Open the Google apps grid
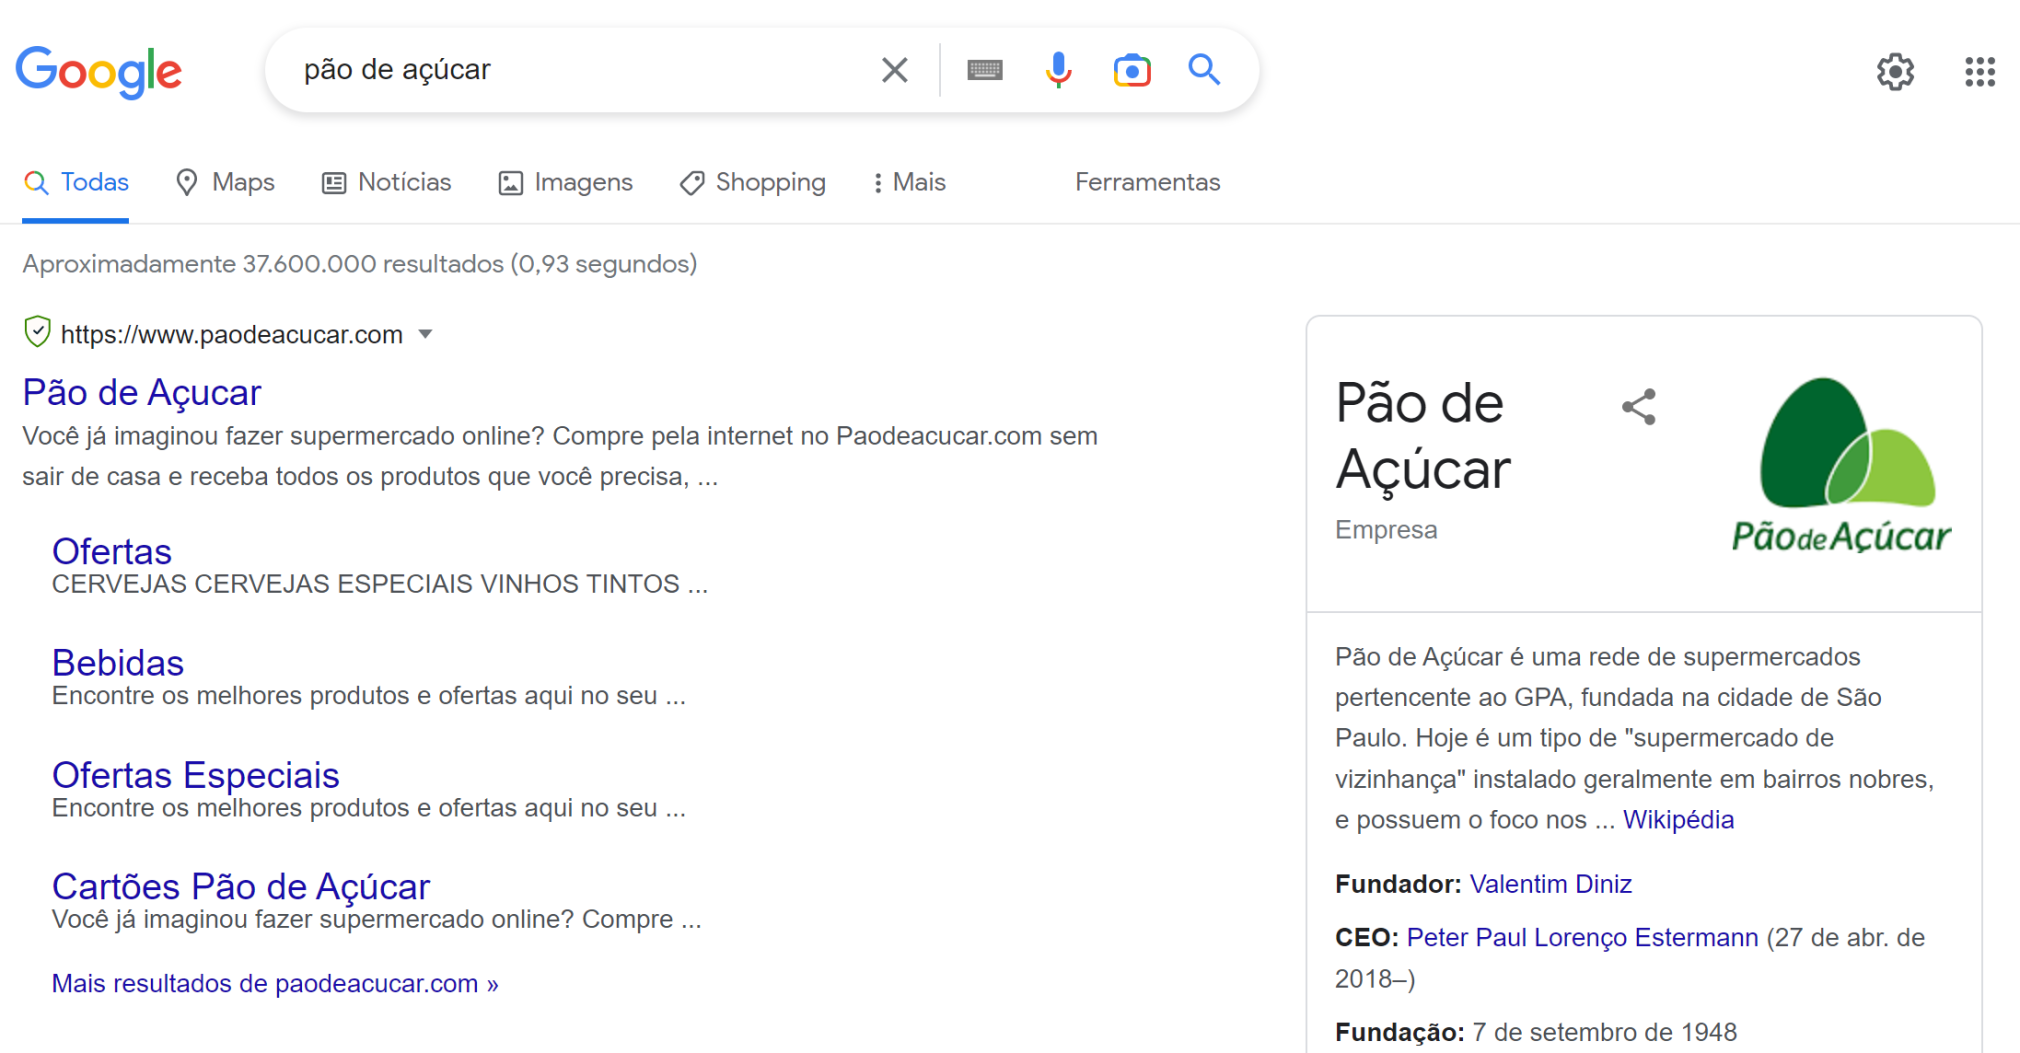Screen dimensions: 2020x1053 1980,71
